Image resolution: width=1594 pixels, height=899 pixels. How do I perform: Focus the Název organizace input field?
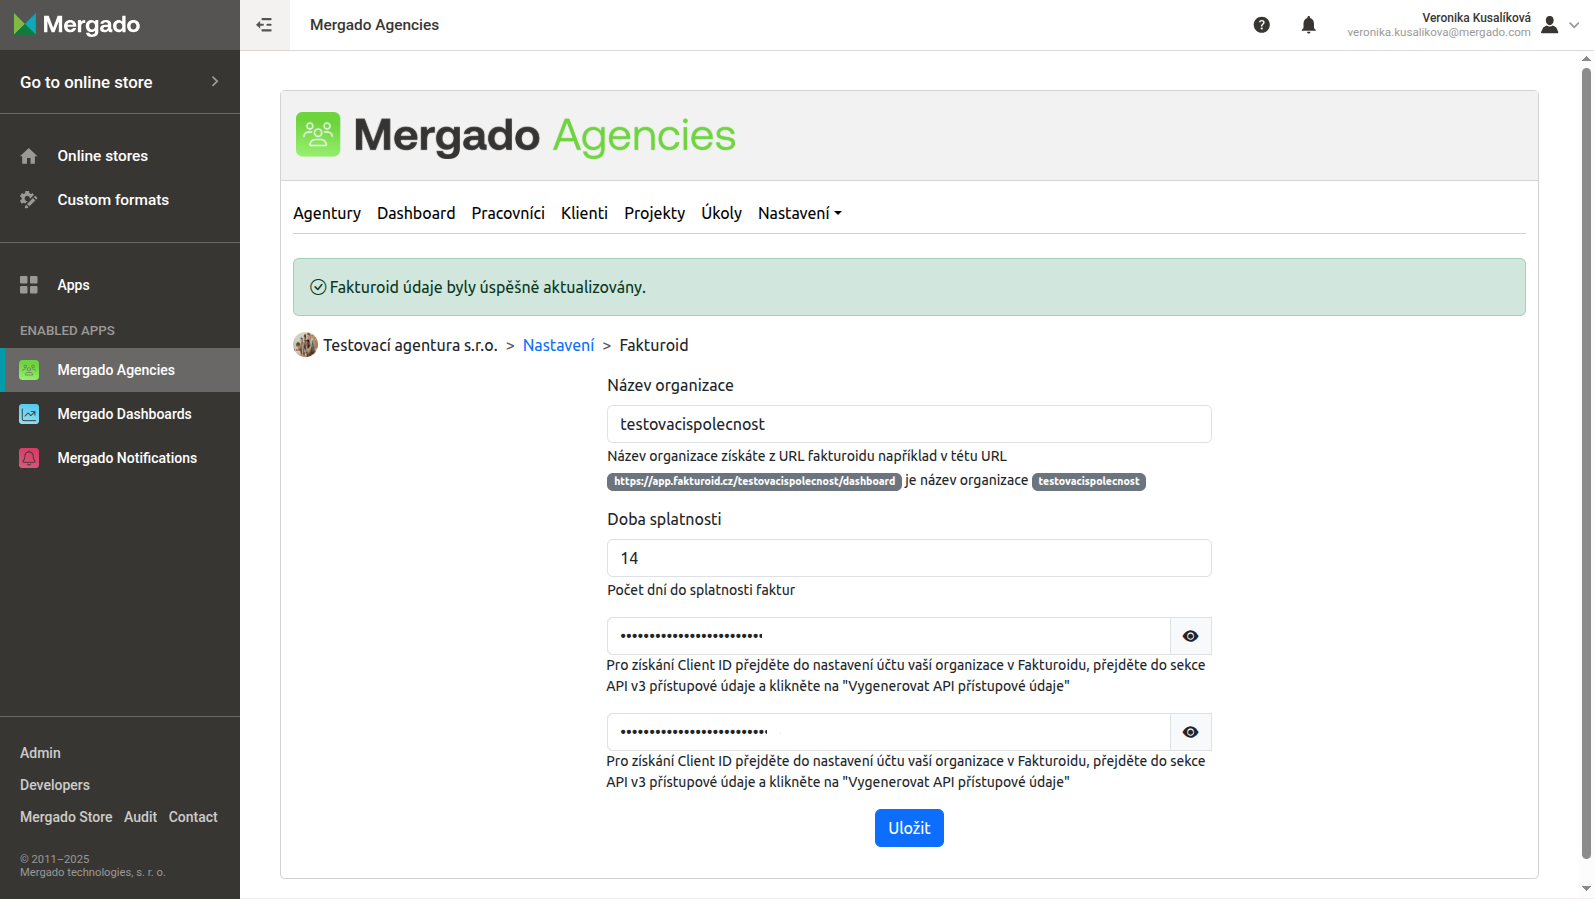[909, 424]
